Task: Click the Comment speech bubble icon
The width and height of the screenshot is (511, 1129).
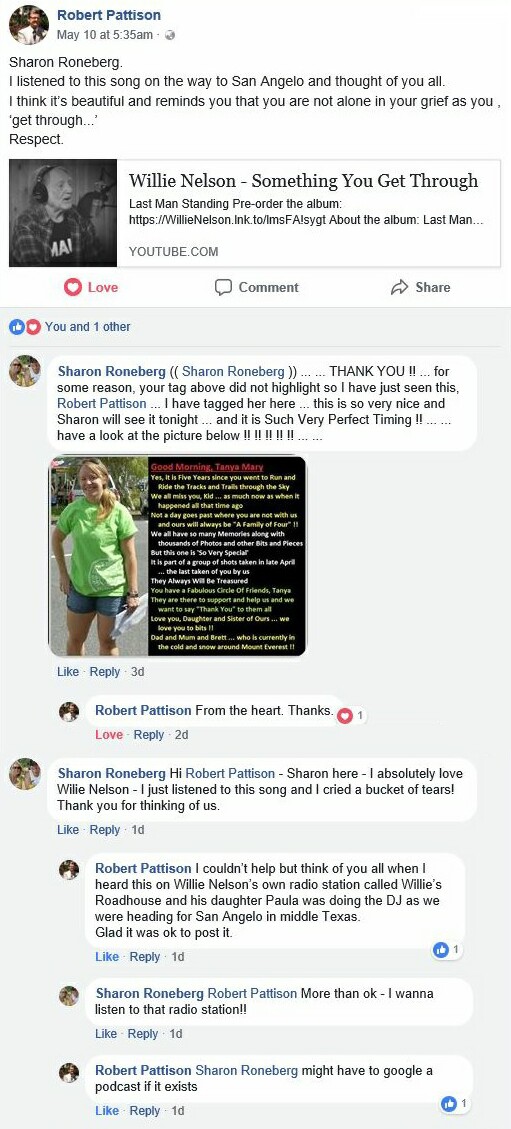Action: tap(224, 287)
